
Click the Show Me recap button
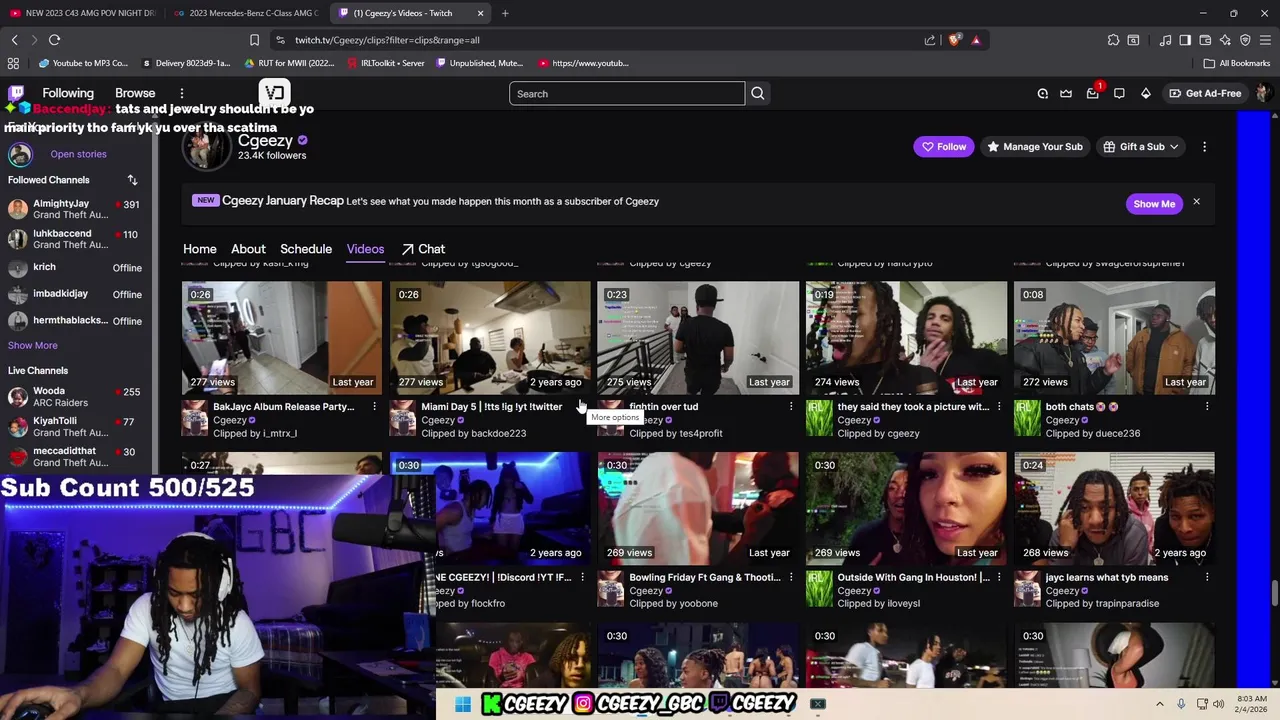pos(1154,203)
